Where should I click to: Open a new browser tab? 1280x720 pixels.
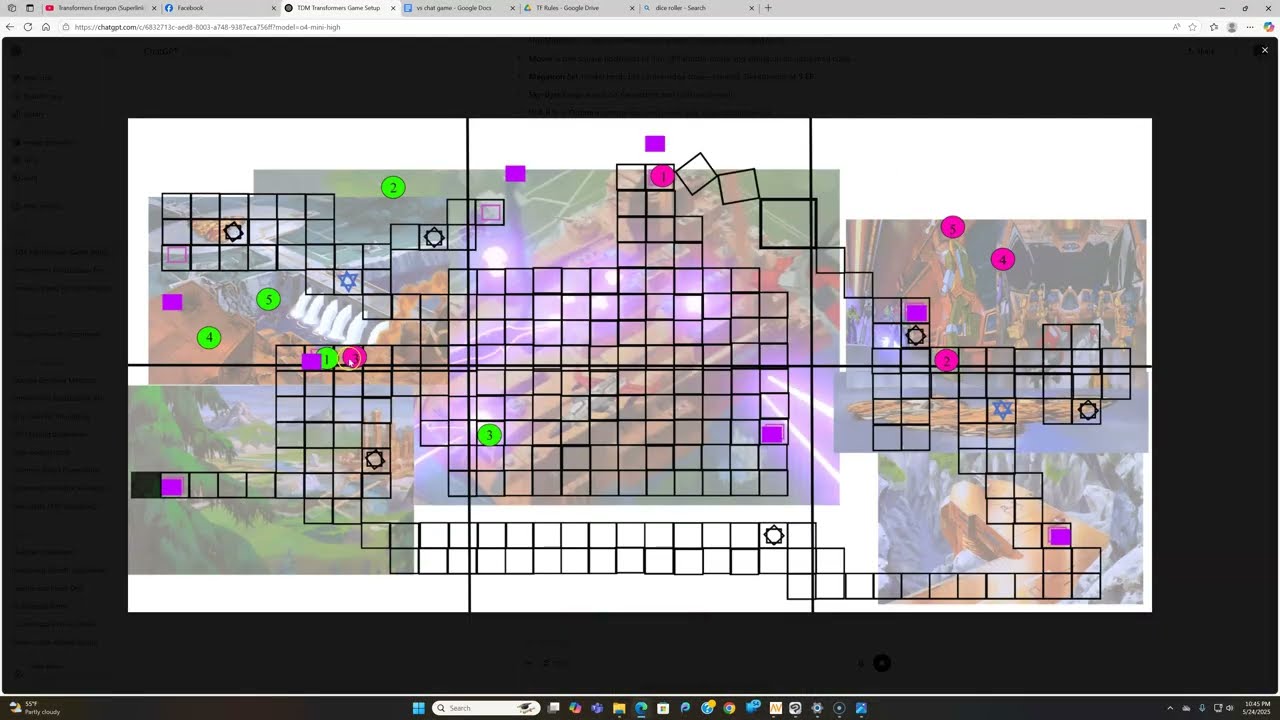pyautogui.click(x=768, y=8)
